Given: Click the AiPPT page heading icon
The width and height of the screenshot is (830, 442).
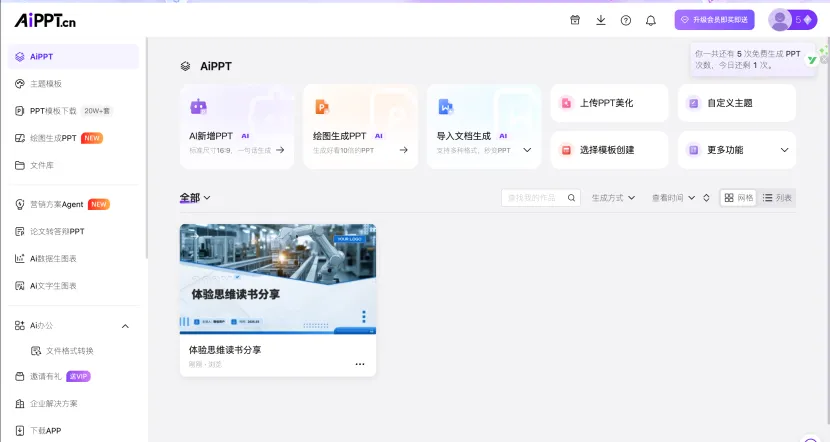Looking at the screenshot, I should pos(185,66).
